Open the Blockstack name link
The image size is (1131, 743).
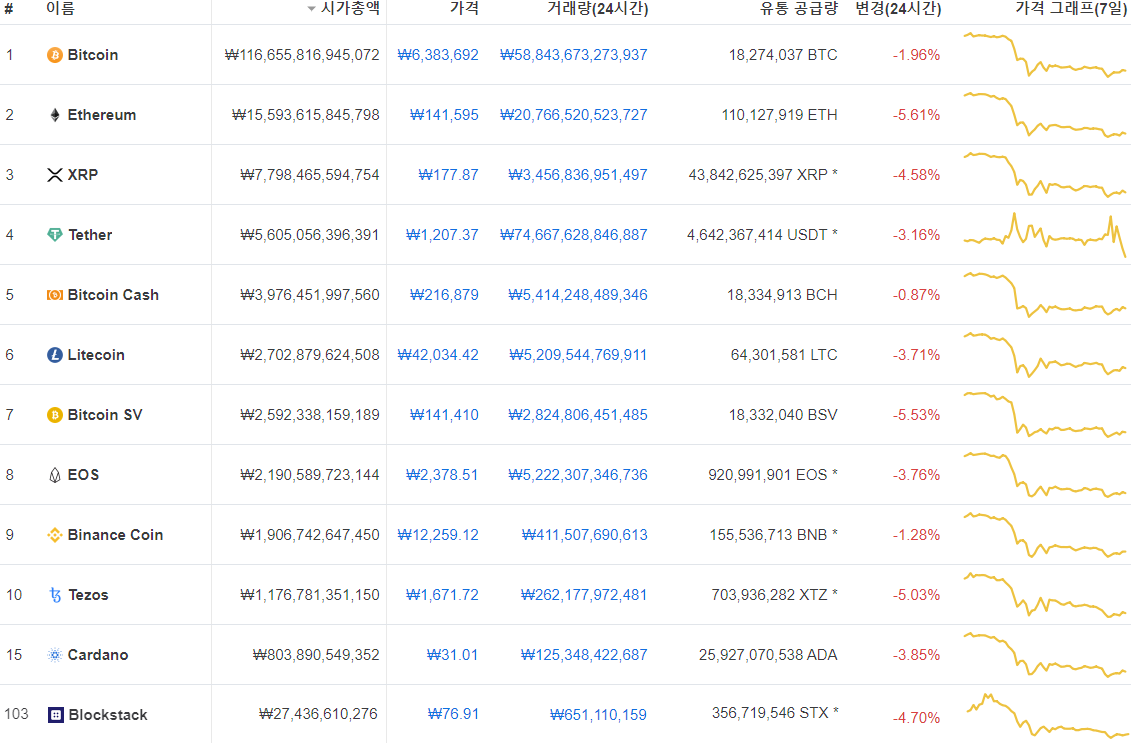[x=107, y=715]
